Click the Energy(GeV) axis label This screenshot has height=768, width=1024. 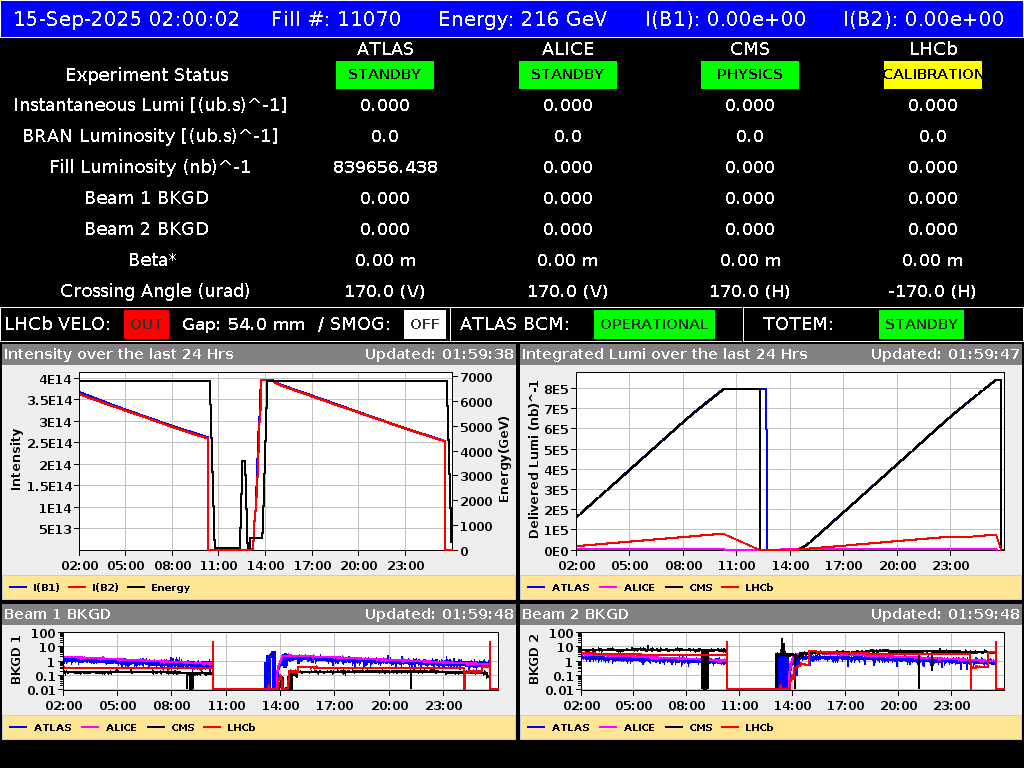(x=504, y=460)
